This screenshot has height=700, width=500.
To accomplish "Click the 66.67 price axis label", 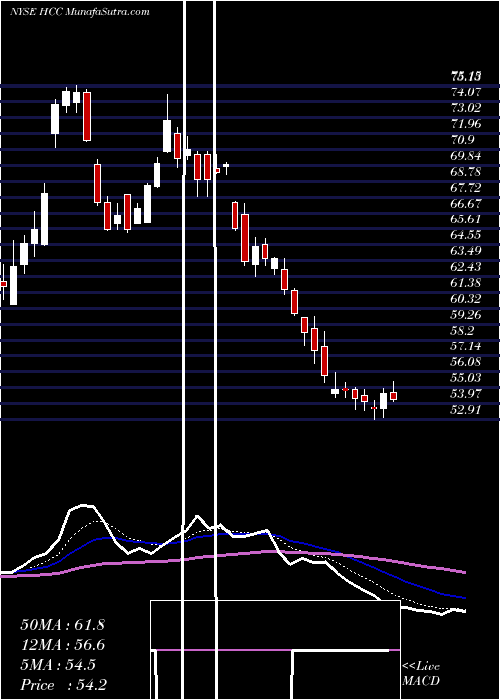I will [466, 204].
